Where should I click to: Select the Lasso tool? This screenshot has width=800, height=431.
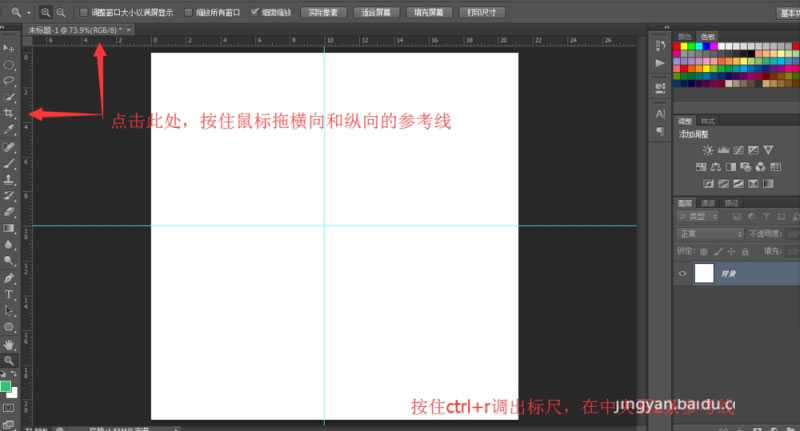point(9,80)
